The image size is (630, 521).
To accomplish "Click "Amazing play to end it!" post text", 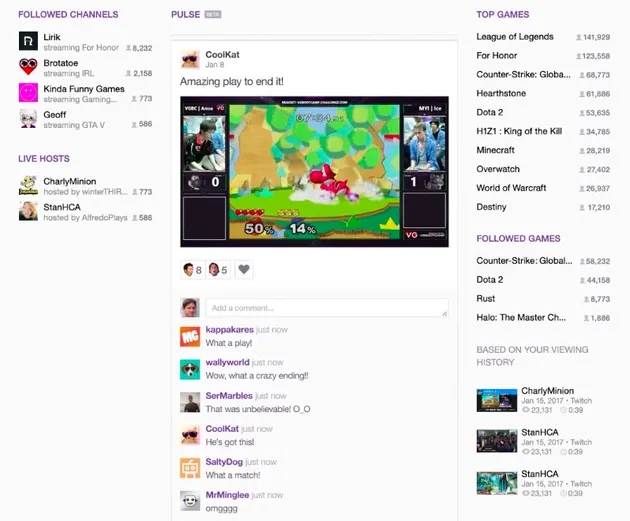I will (232, 82).
